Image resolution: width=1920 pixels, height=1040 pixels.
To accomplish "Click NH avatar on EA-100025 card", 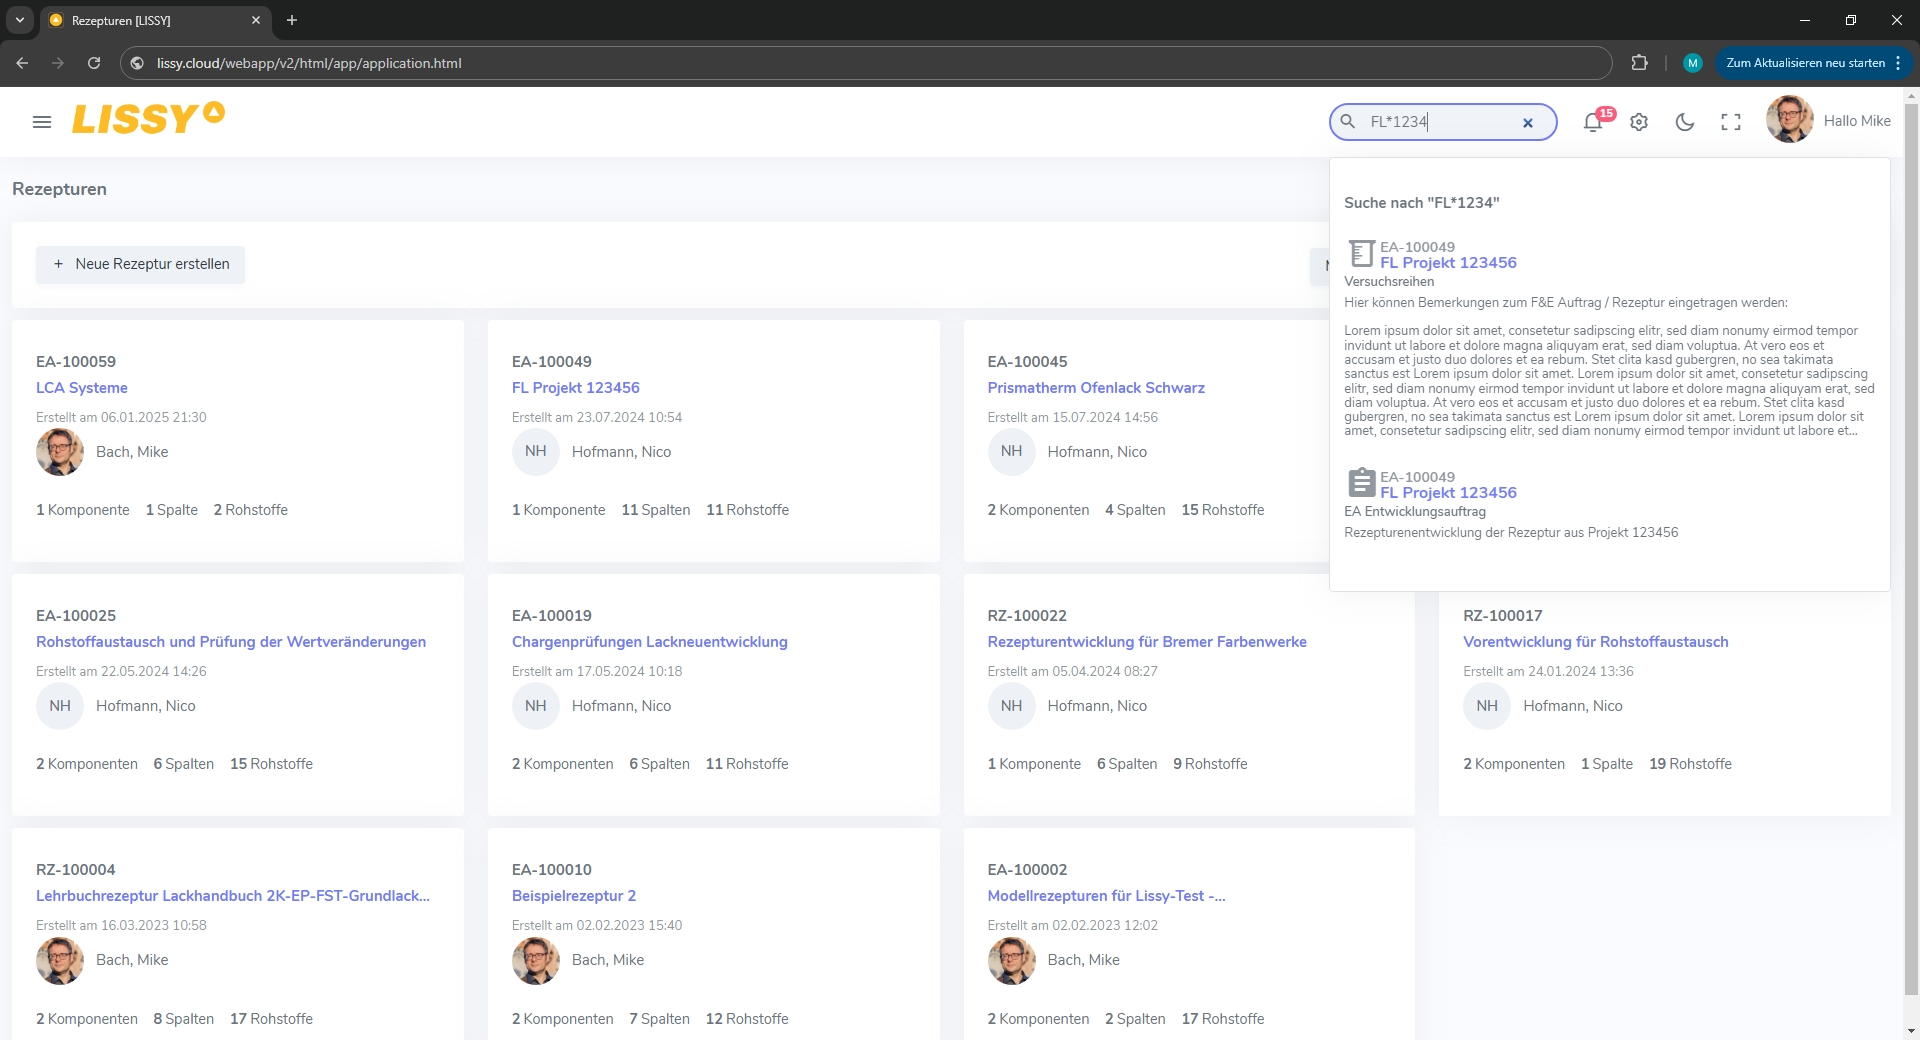I will coord(60,706).
